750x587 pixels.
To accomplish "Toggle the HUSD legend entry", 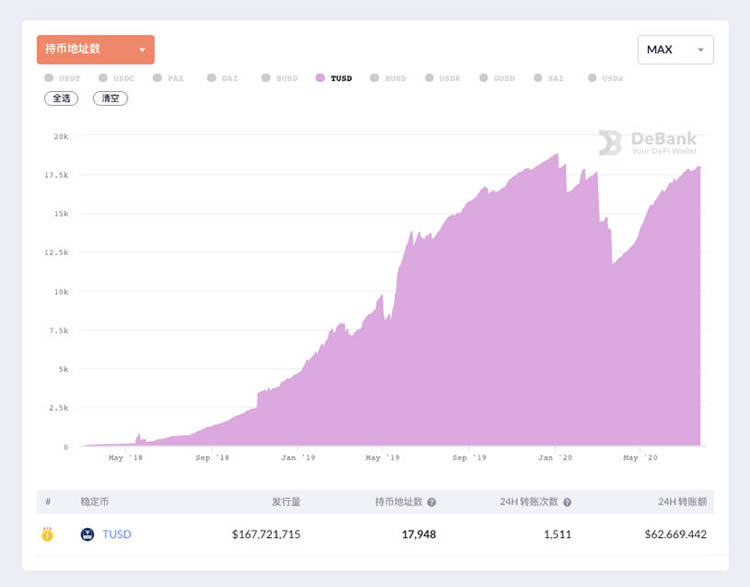I will (x=388, y=78).
